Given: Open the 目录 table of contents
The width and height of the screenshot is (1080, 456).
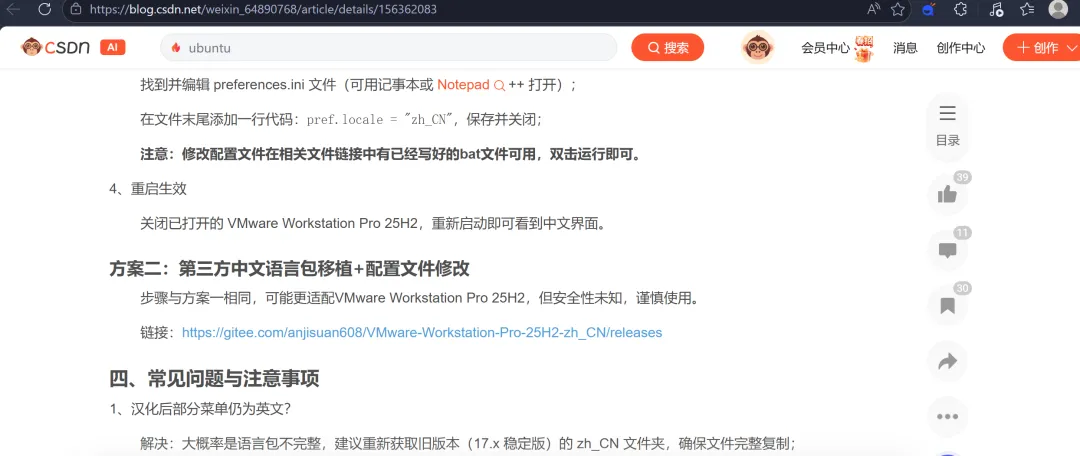Looking at the screenshot, I should (948, 126).
